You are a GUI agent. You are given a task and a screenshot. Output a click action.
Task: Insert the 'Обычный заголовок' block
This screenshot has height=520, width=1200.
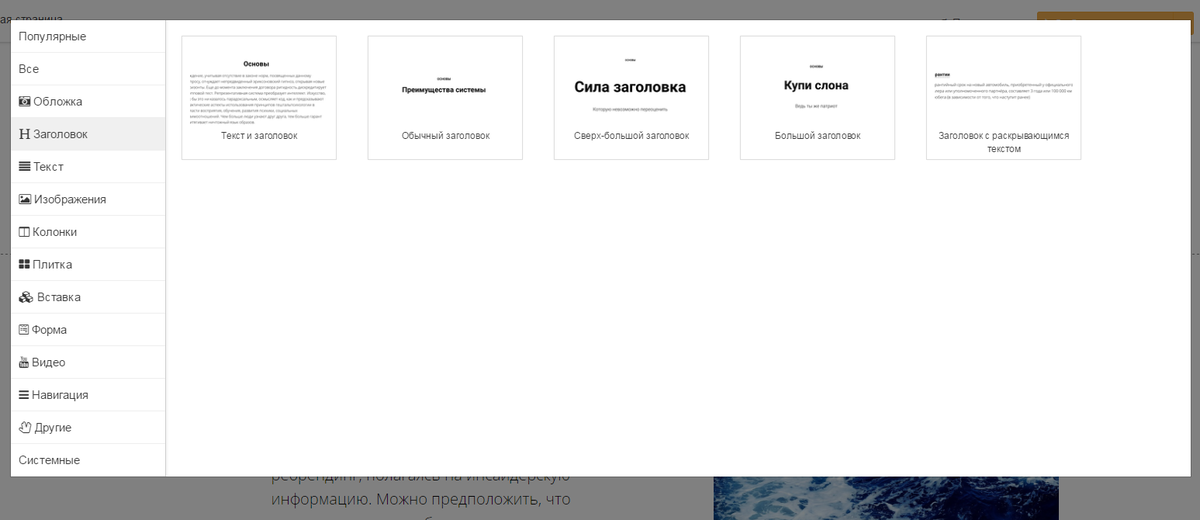[445, 97]
